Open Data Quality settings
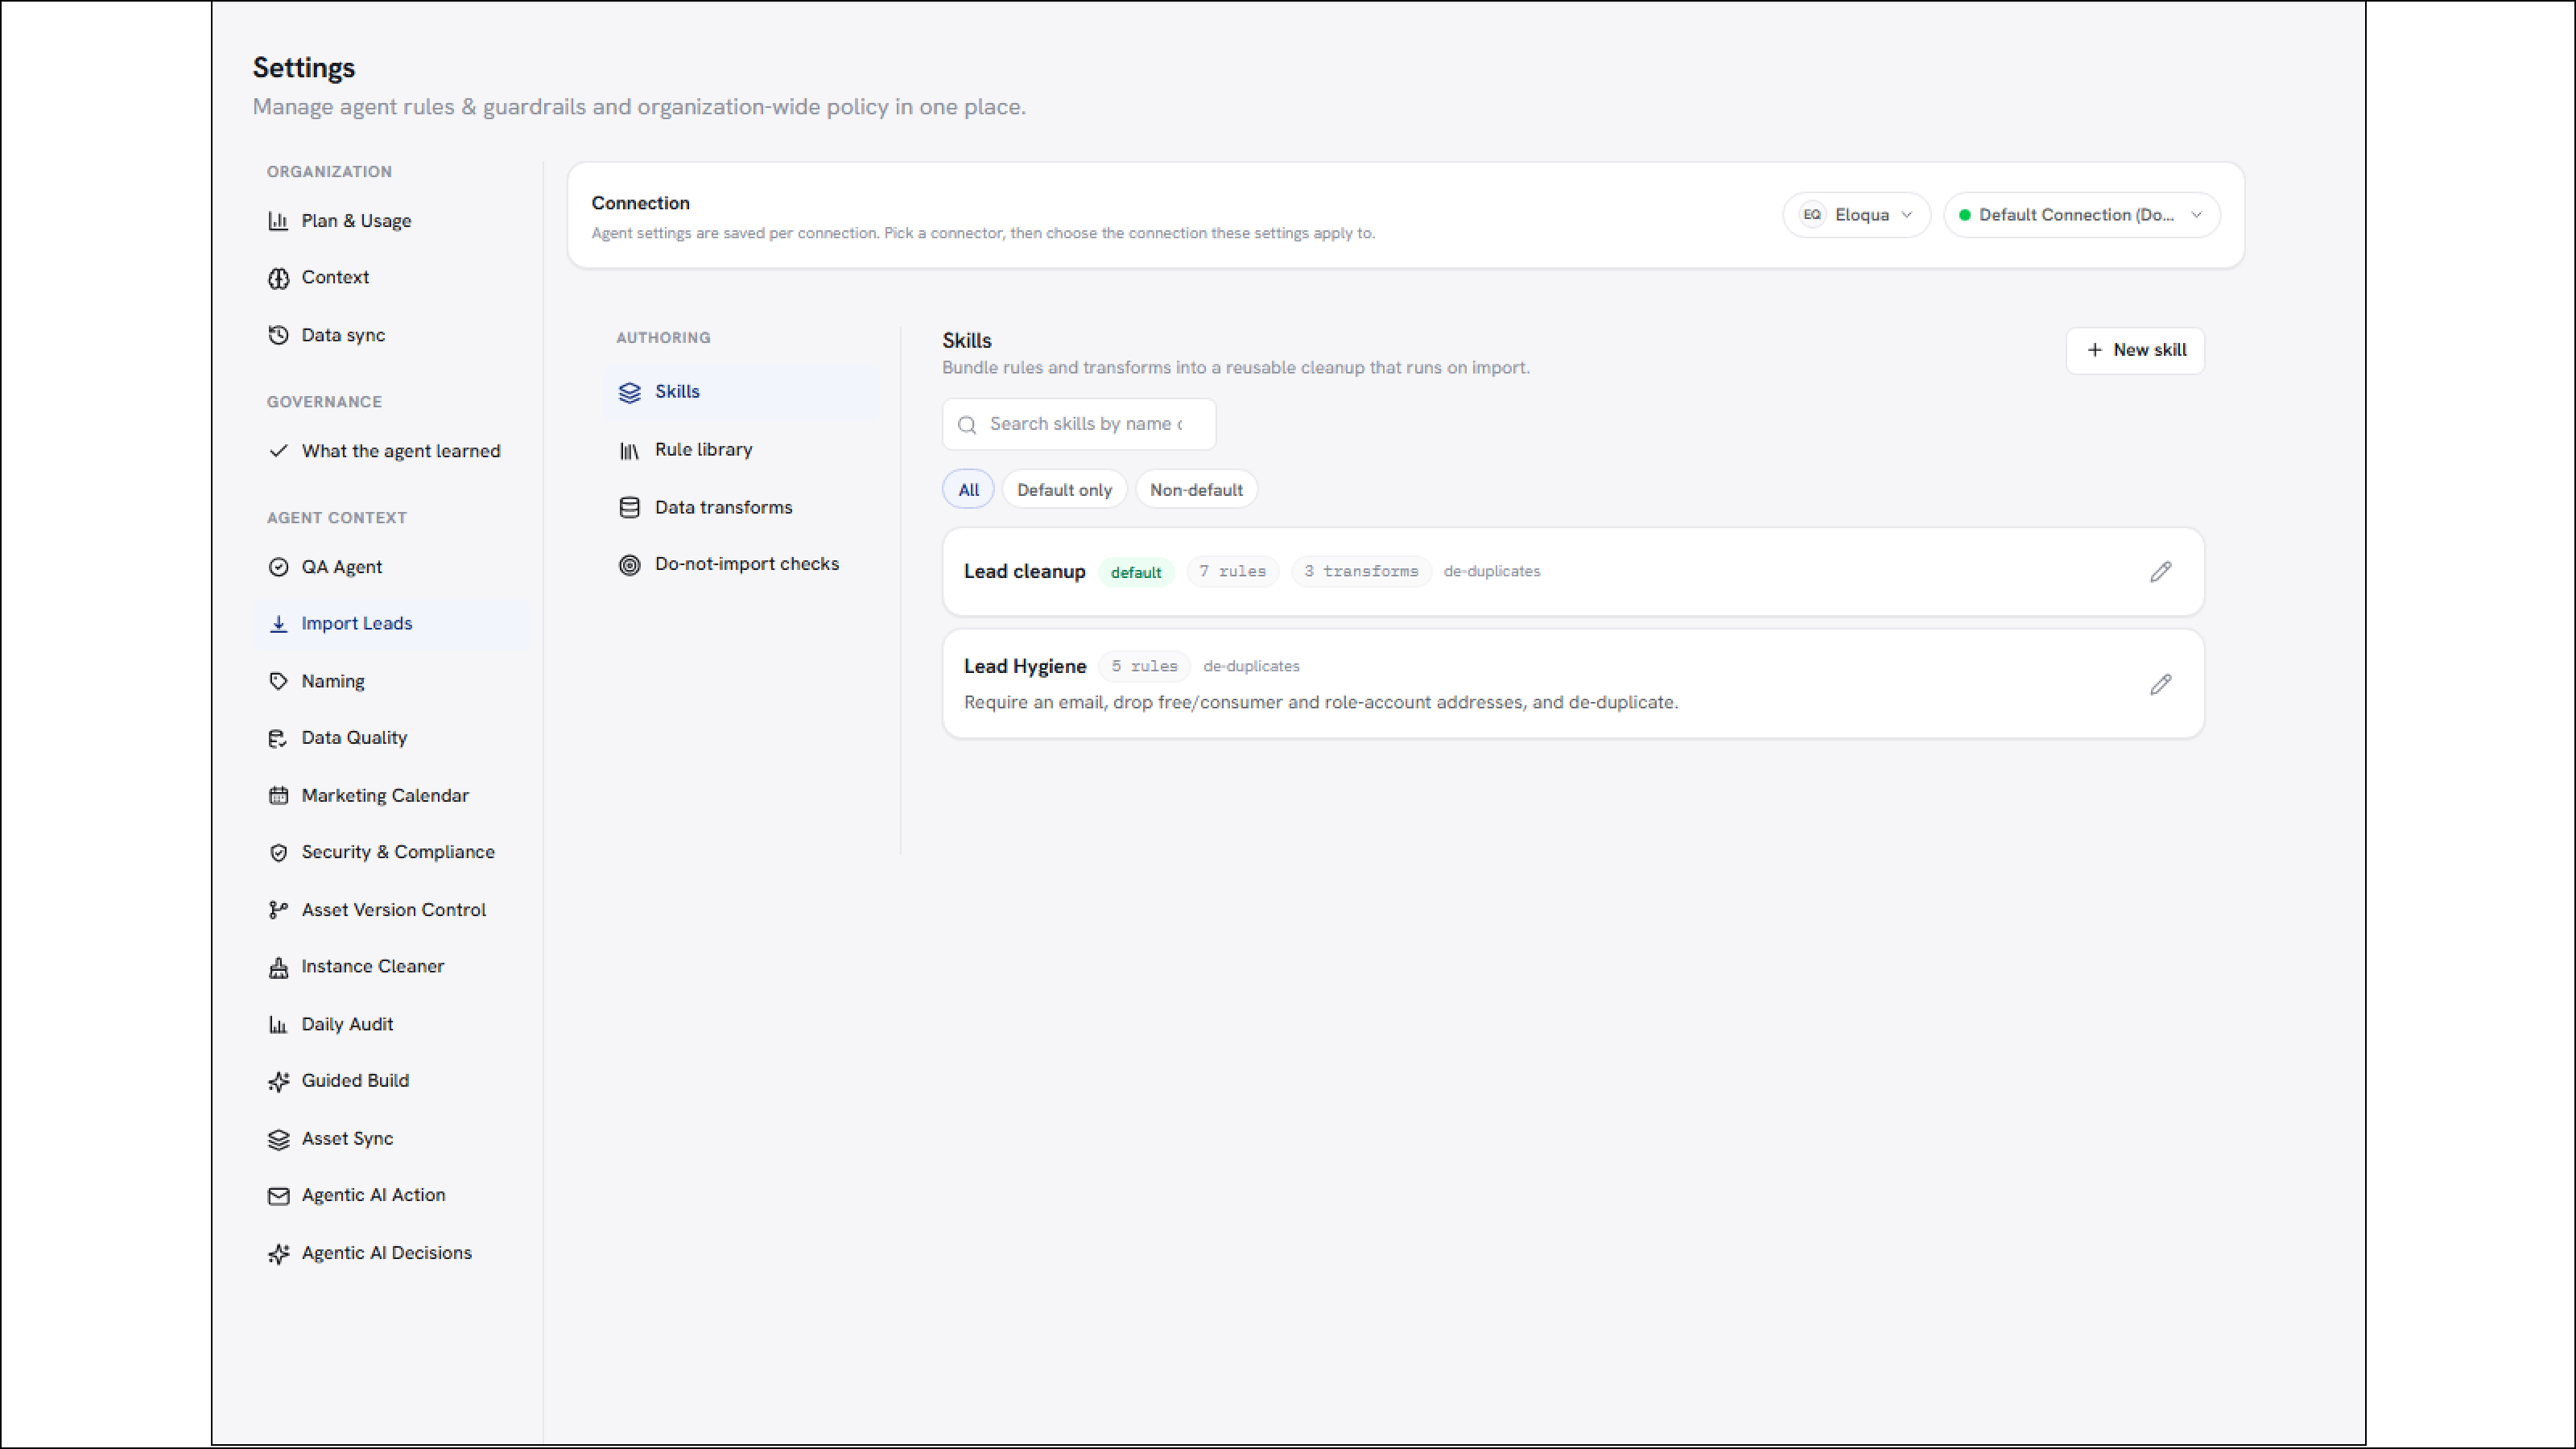This screenshot has width=2576, height=1449. tap(391, 738)
